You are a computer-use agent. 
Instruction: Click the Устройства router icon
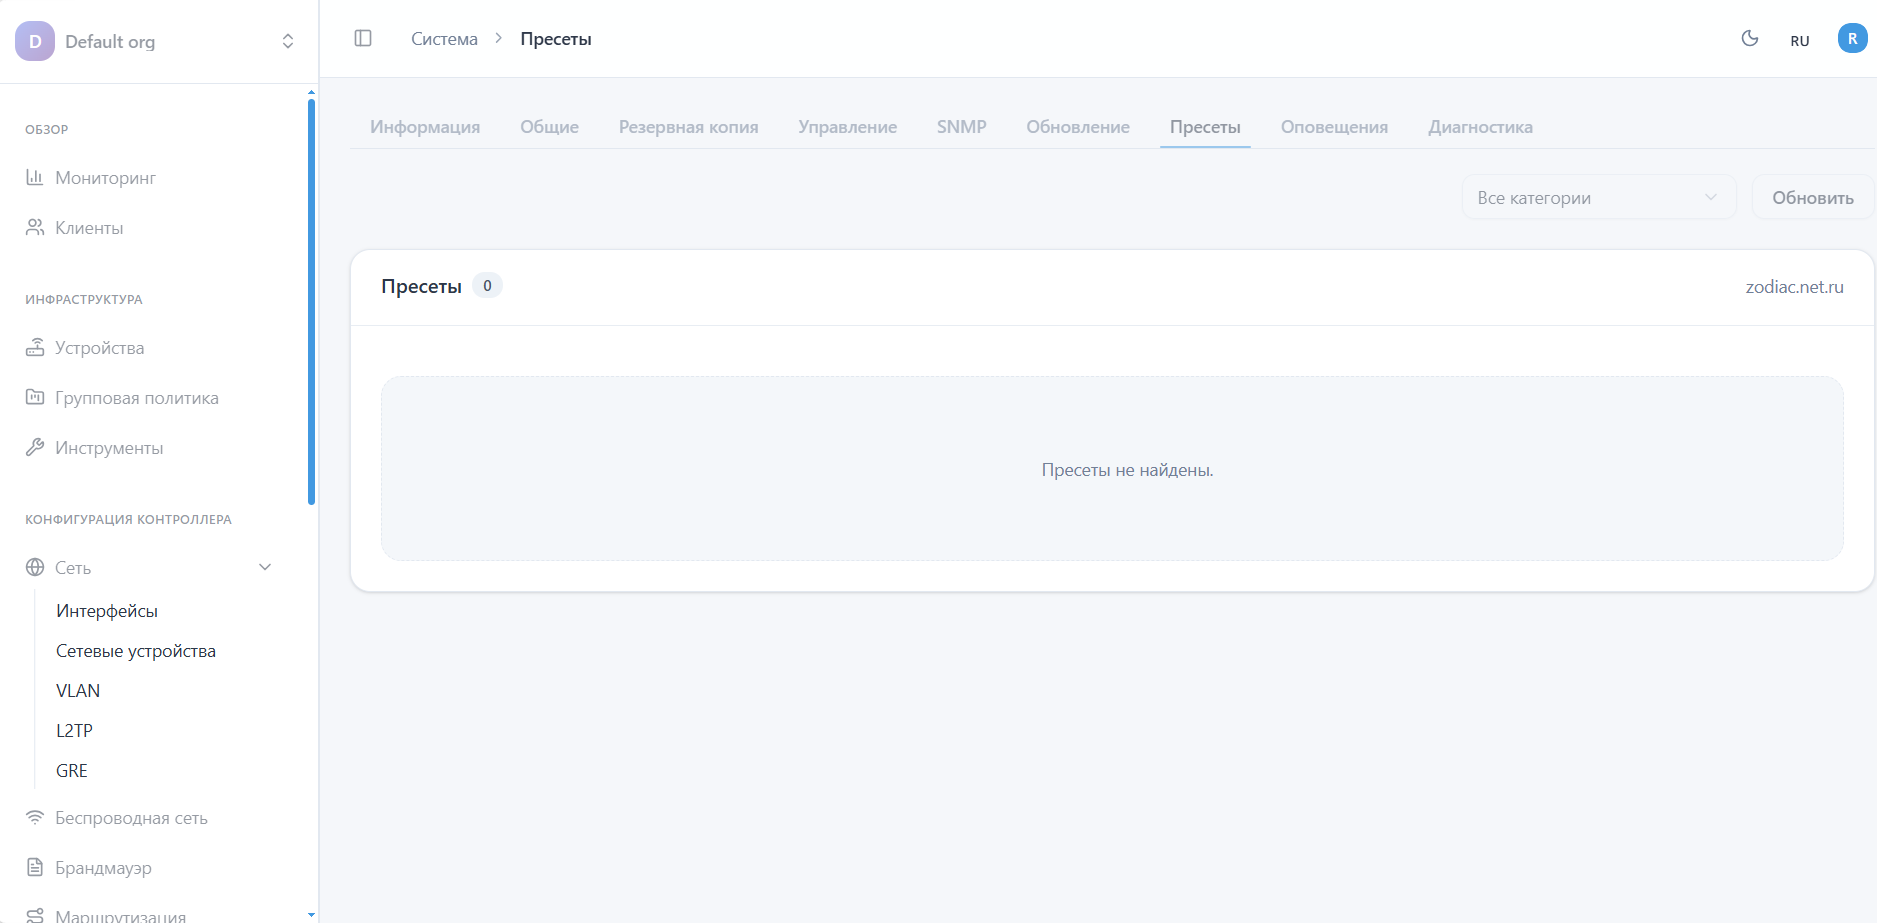click(x=35, y=347)
